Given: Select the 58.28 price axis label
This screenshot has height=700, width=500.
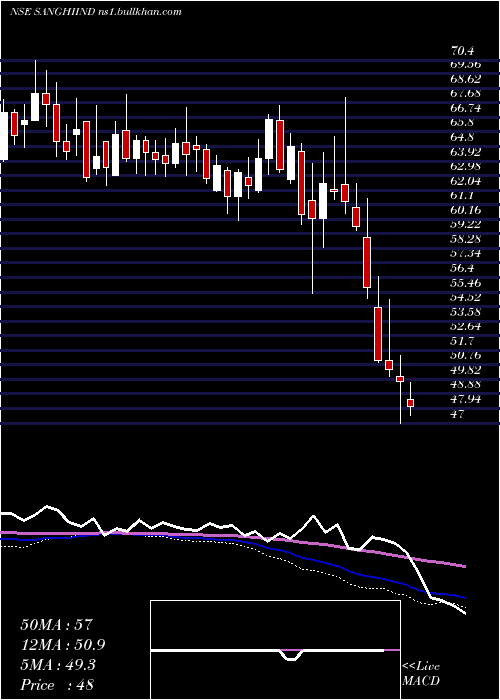Looking at the screenshot, I should (x=466, y=239).
